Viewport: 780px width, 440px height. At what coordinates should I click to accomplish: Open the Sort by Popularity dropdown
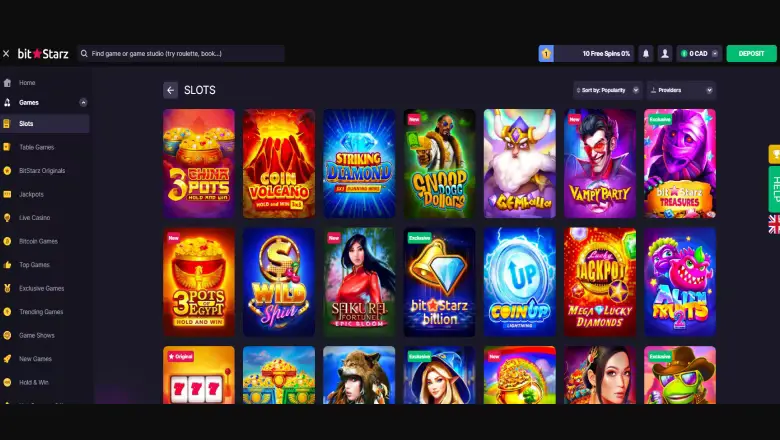click(x=607, y=90)
